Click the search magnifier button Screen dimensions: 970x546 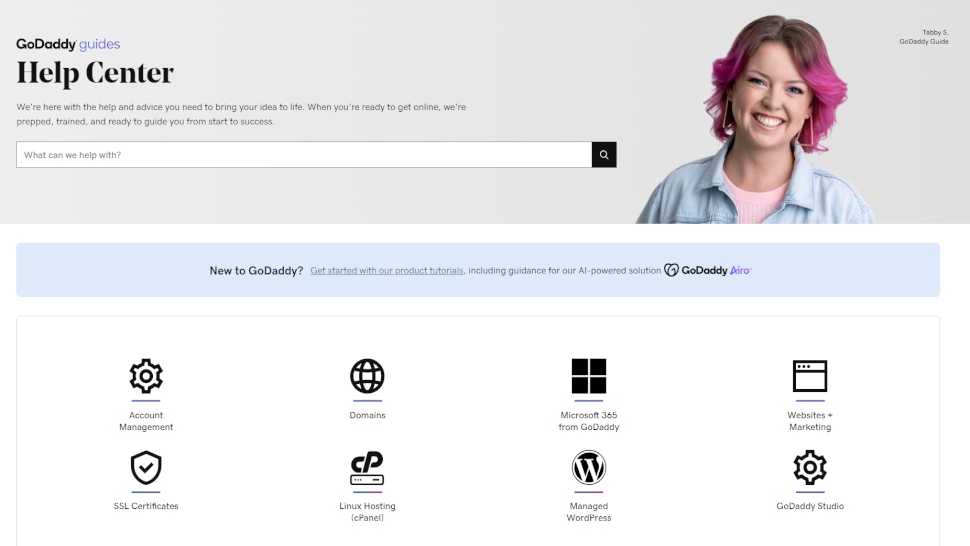pos(604,155)
